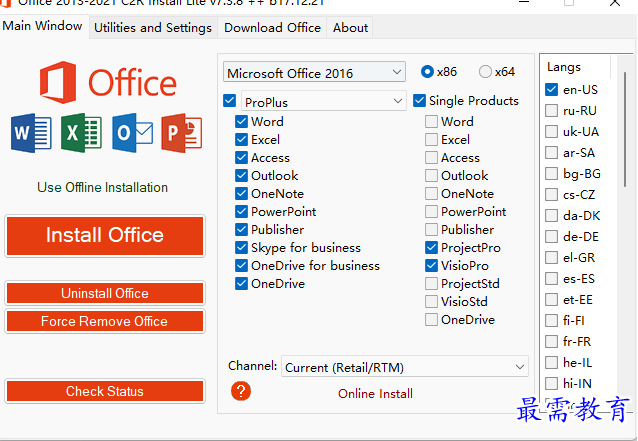Click the Excel app icon
This screenshot has height=441, width=638.
point(81,133)
